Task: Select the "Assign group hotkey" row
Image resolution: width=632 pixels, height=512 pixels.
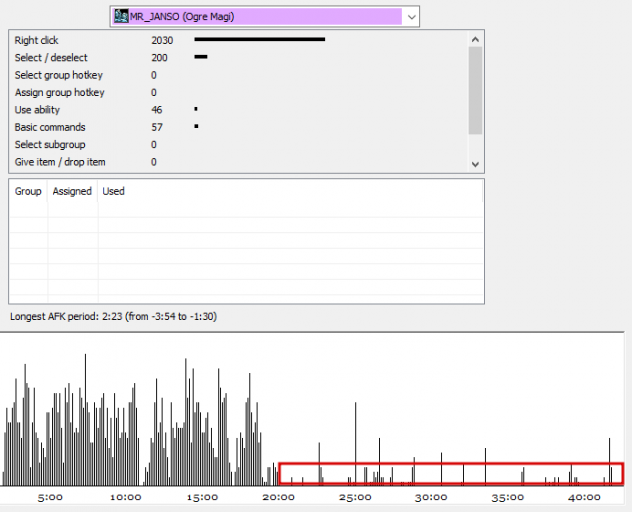Action: pos(239,92)
